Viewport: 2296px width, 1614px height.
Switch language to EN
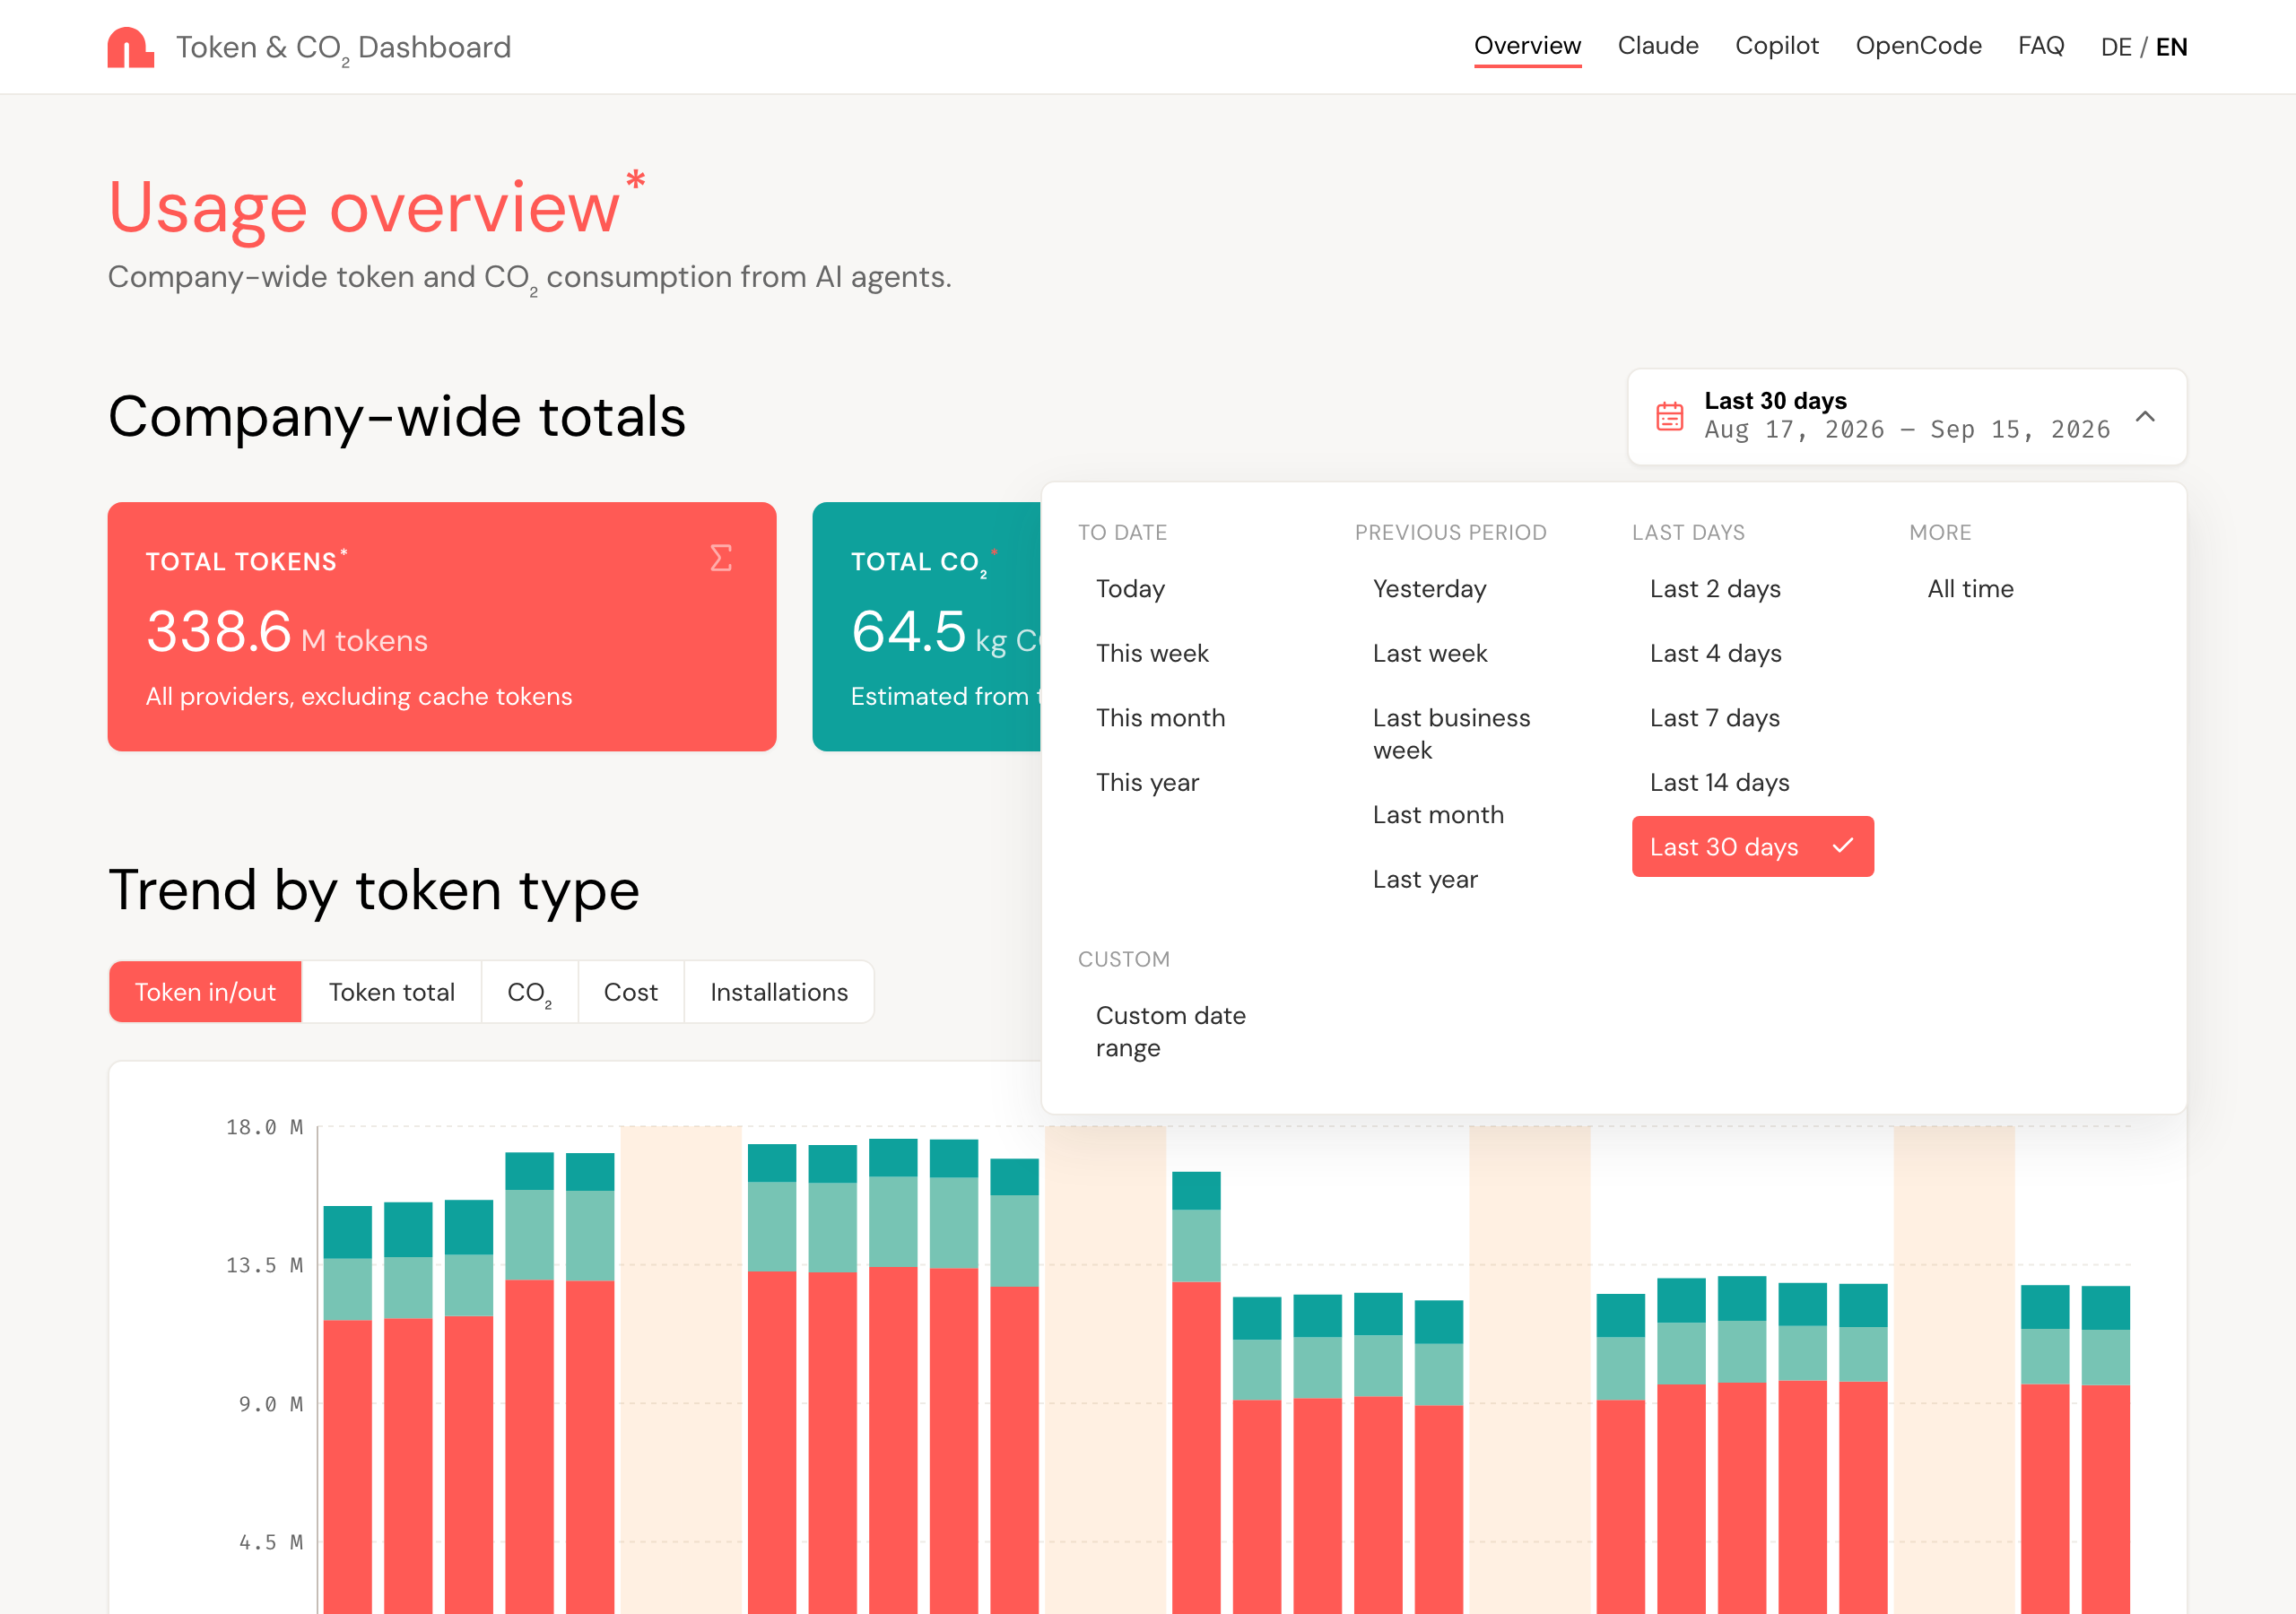click(2171, 47)
